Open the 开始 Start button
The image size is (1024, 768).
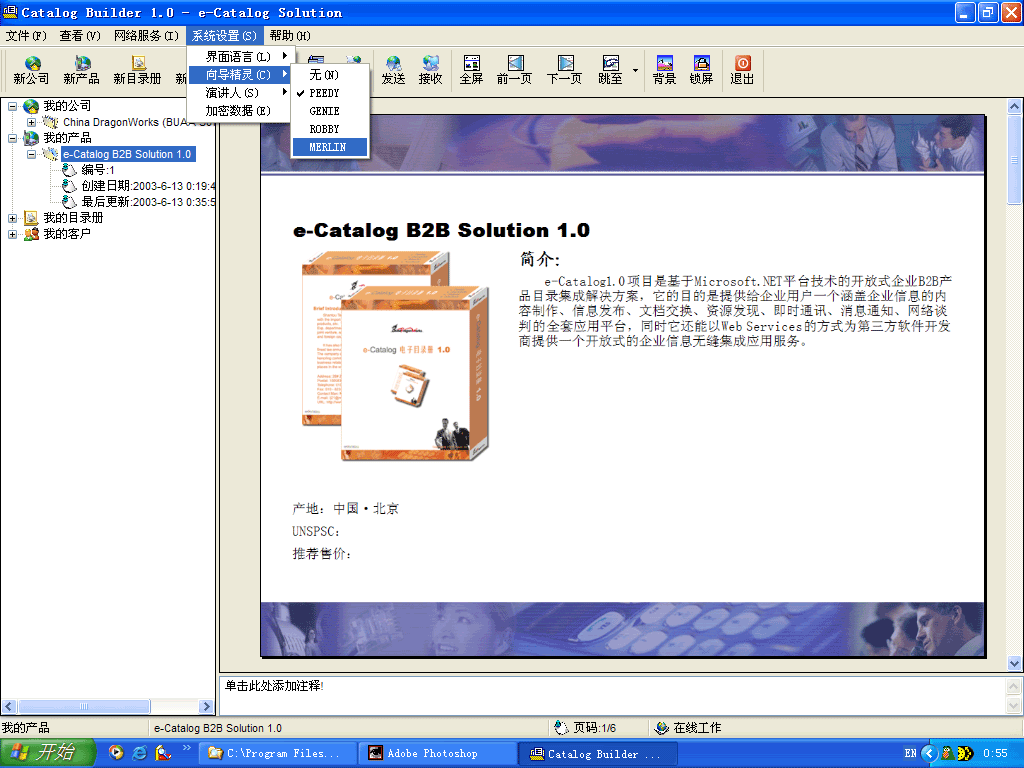48,753
